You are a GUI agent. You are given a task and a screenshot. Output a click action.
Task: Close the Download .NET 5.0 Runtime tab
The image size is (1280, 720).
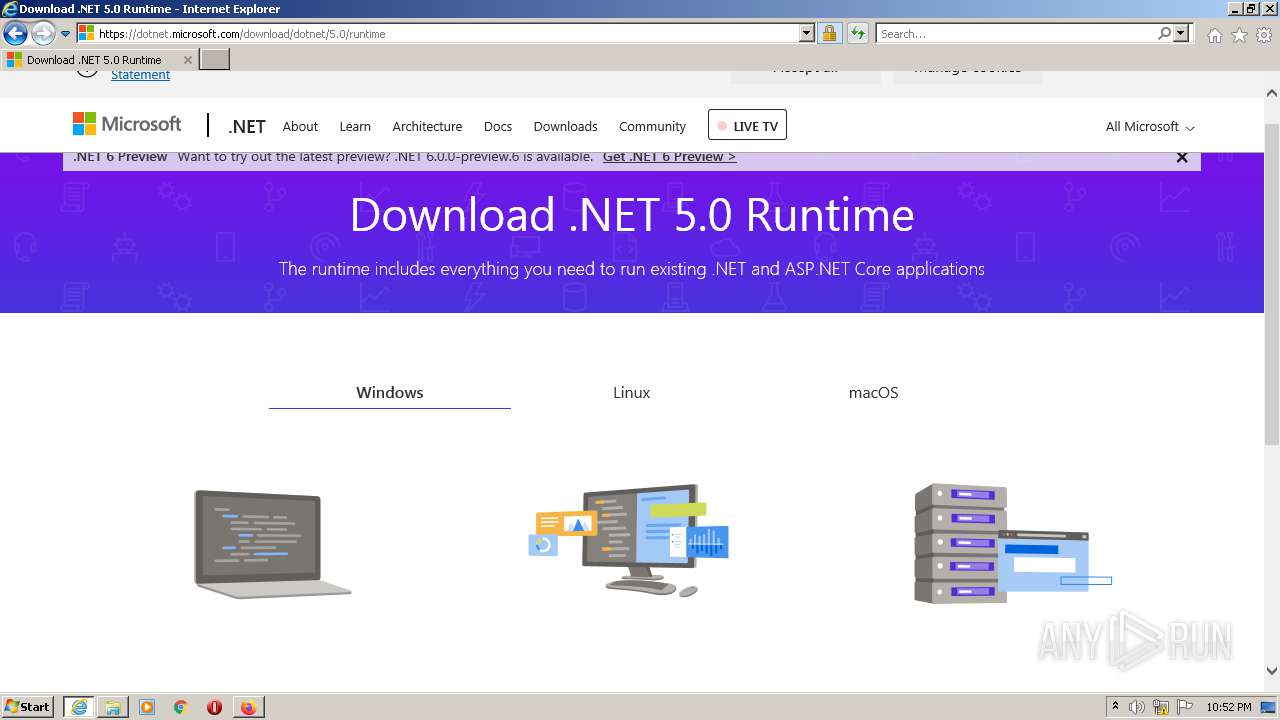pos(188,60)
